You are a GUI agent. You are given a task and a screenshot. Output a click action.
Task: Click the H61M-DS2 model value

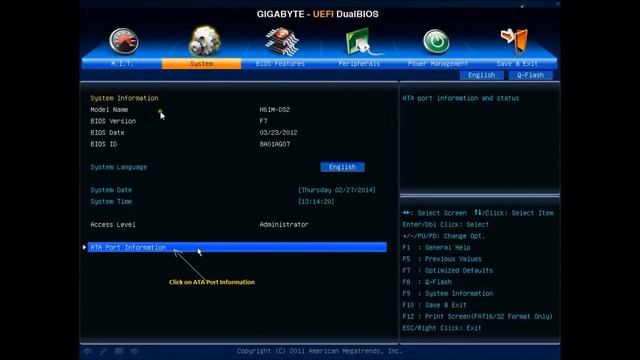point(275,109)
